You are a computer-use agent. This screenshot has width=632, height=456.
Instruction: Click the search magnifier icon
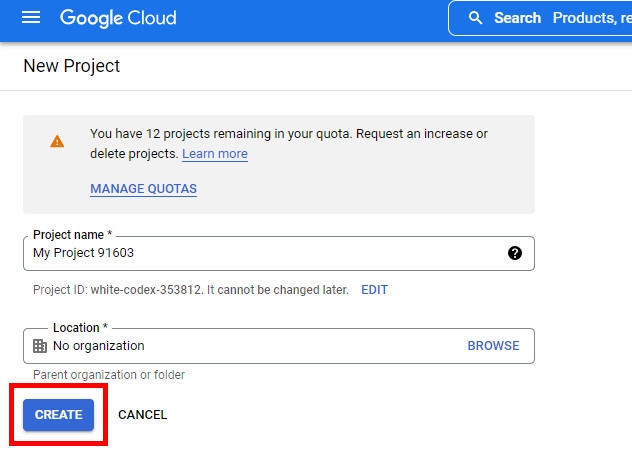[475, 18]
